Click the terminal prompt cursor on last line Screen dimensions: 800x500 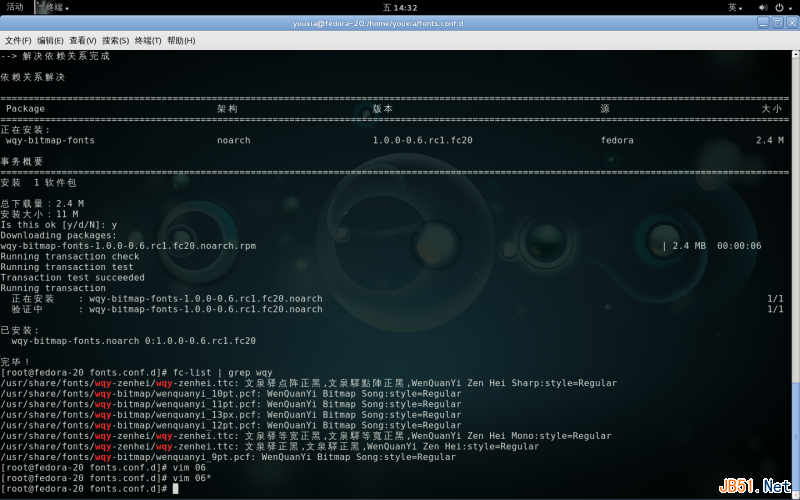click(176, 489)
